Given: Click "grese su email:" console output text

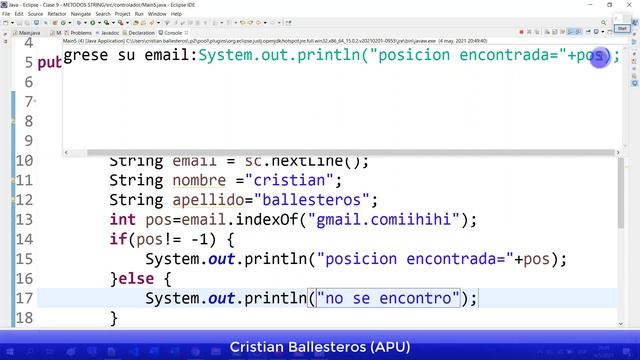Looking at the screenshot, I should point(131,55).
